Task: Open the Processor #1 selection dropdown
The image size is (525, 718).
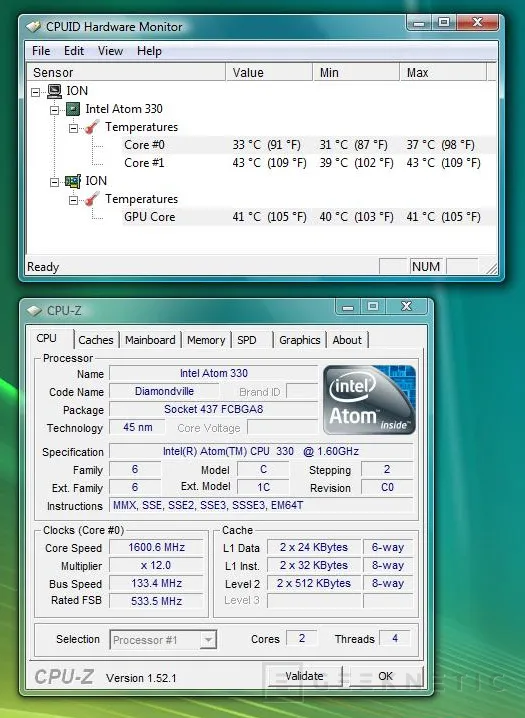Action: tap(208, 640)
